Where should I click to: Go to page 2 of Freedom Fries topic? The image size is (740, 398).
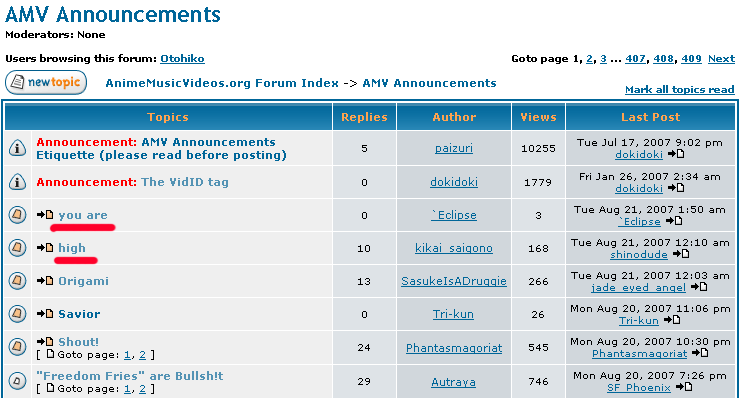click(143, 389)
